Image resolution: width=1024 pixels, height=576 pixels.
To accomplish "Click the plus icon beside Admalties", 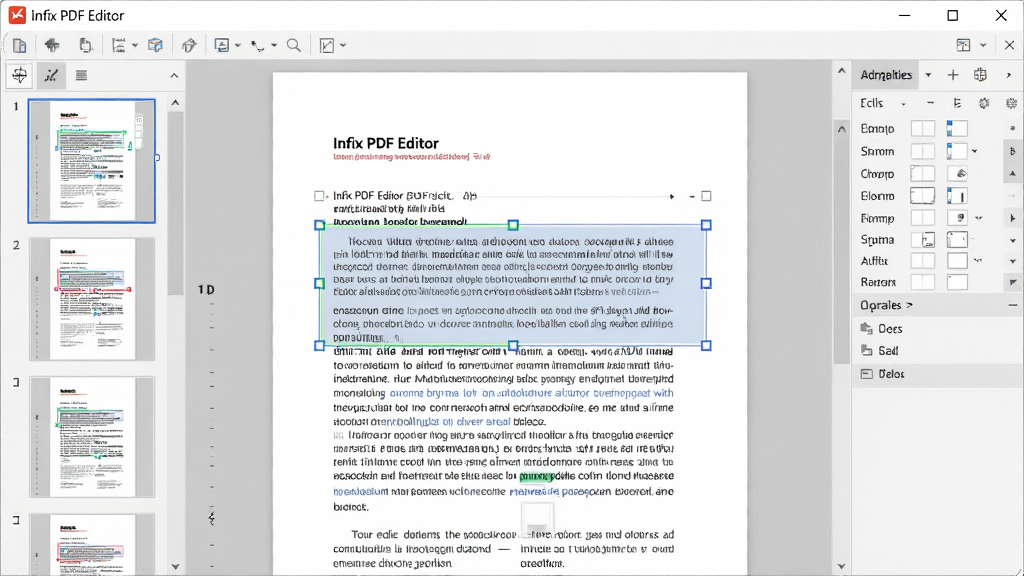I will [953, 75].
